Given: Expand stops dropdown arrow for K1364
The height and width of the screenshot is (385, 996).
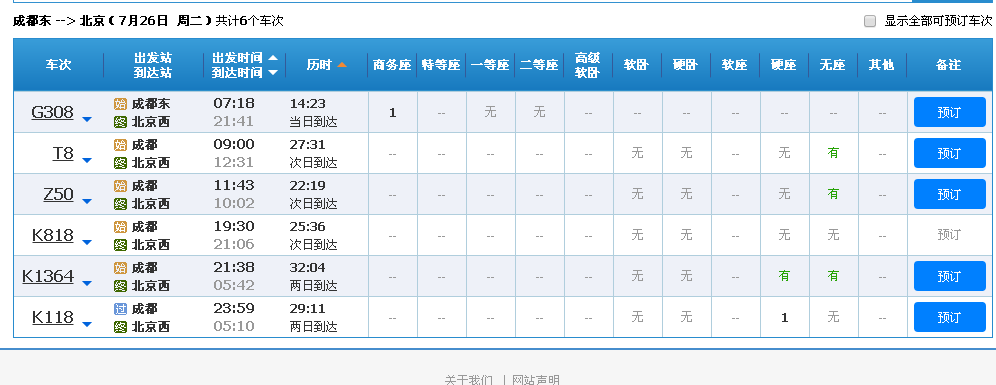Looking at the screenshot, I should [87, 283].
